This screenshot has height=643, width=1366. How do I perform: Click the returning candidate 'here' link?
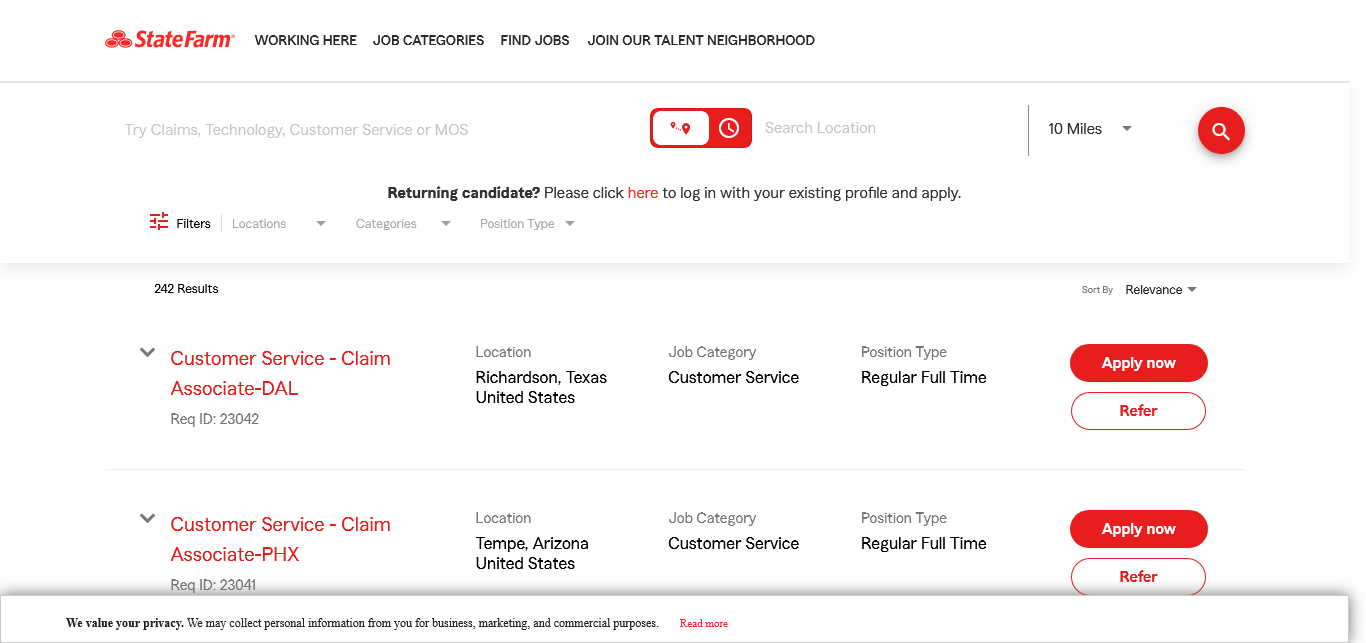pos(643,193)
